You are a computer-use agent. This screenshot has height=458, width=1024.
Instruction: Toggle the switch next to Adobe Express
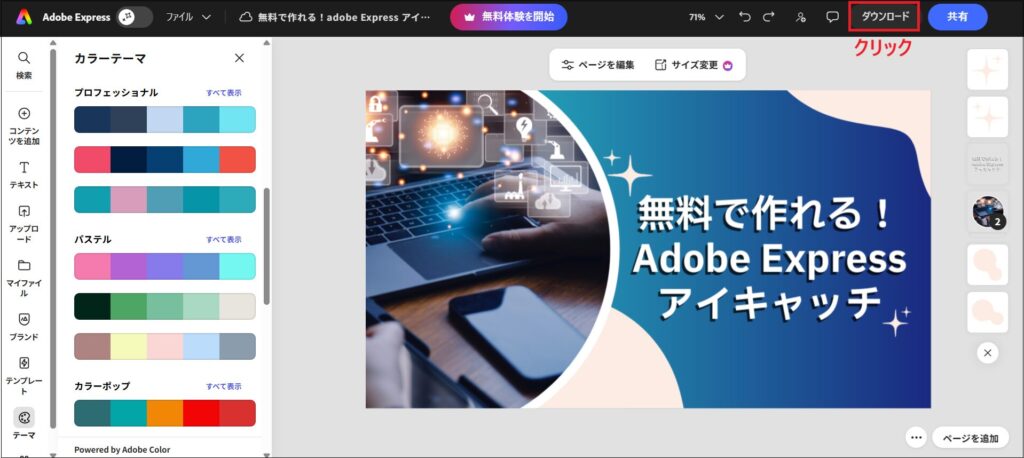pos(135,17)
